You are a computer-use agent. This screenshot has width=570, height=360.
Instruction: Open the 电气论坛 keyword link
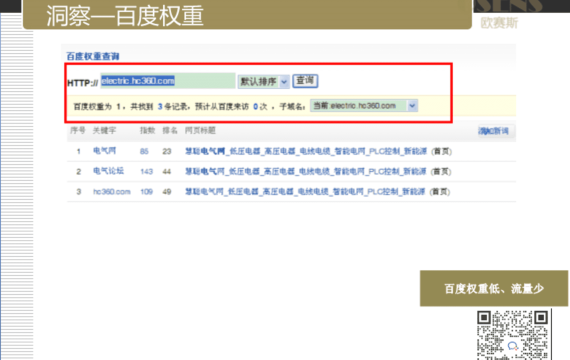click(108, 171)
